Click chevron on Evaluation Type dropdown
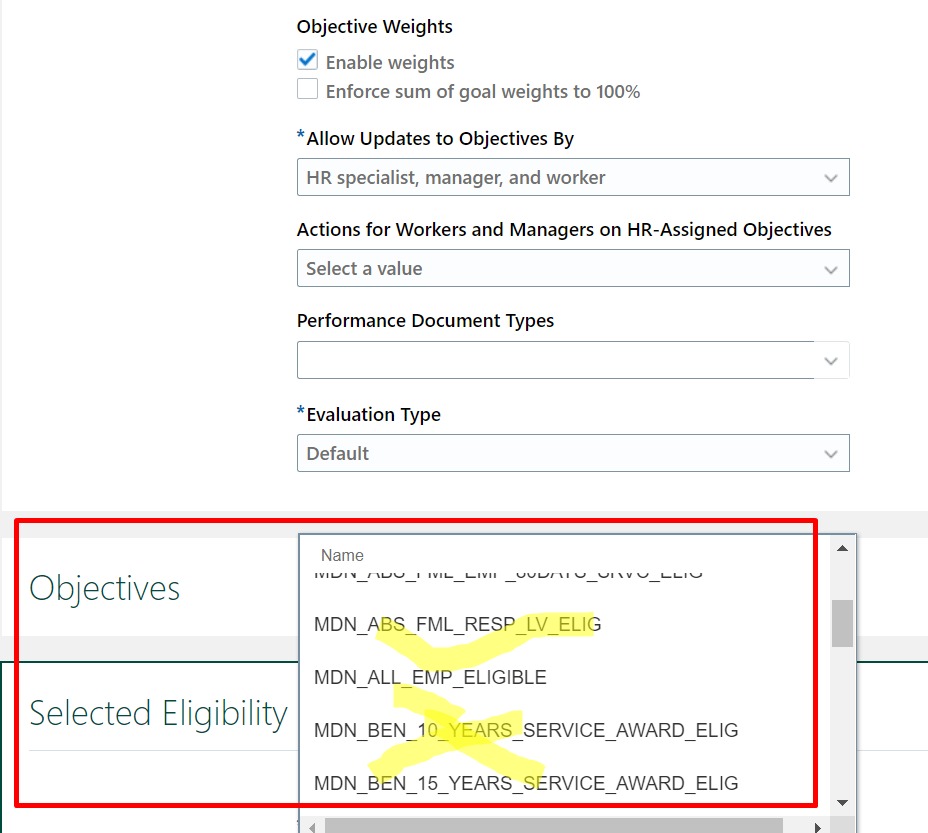This screenshot has width=928, height=833. point(831,453)
